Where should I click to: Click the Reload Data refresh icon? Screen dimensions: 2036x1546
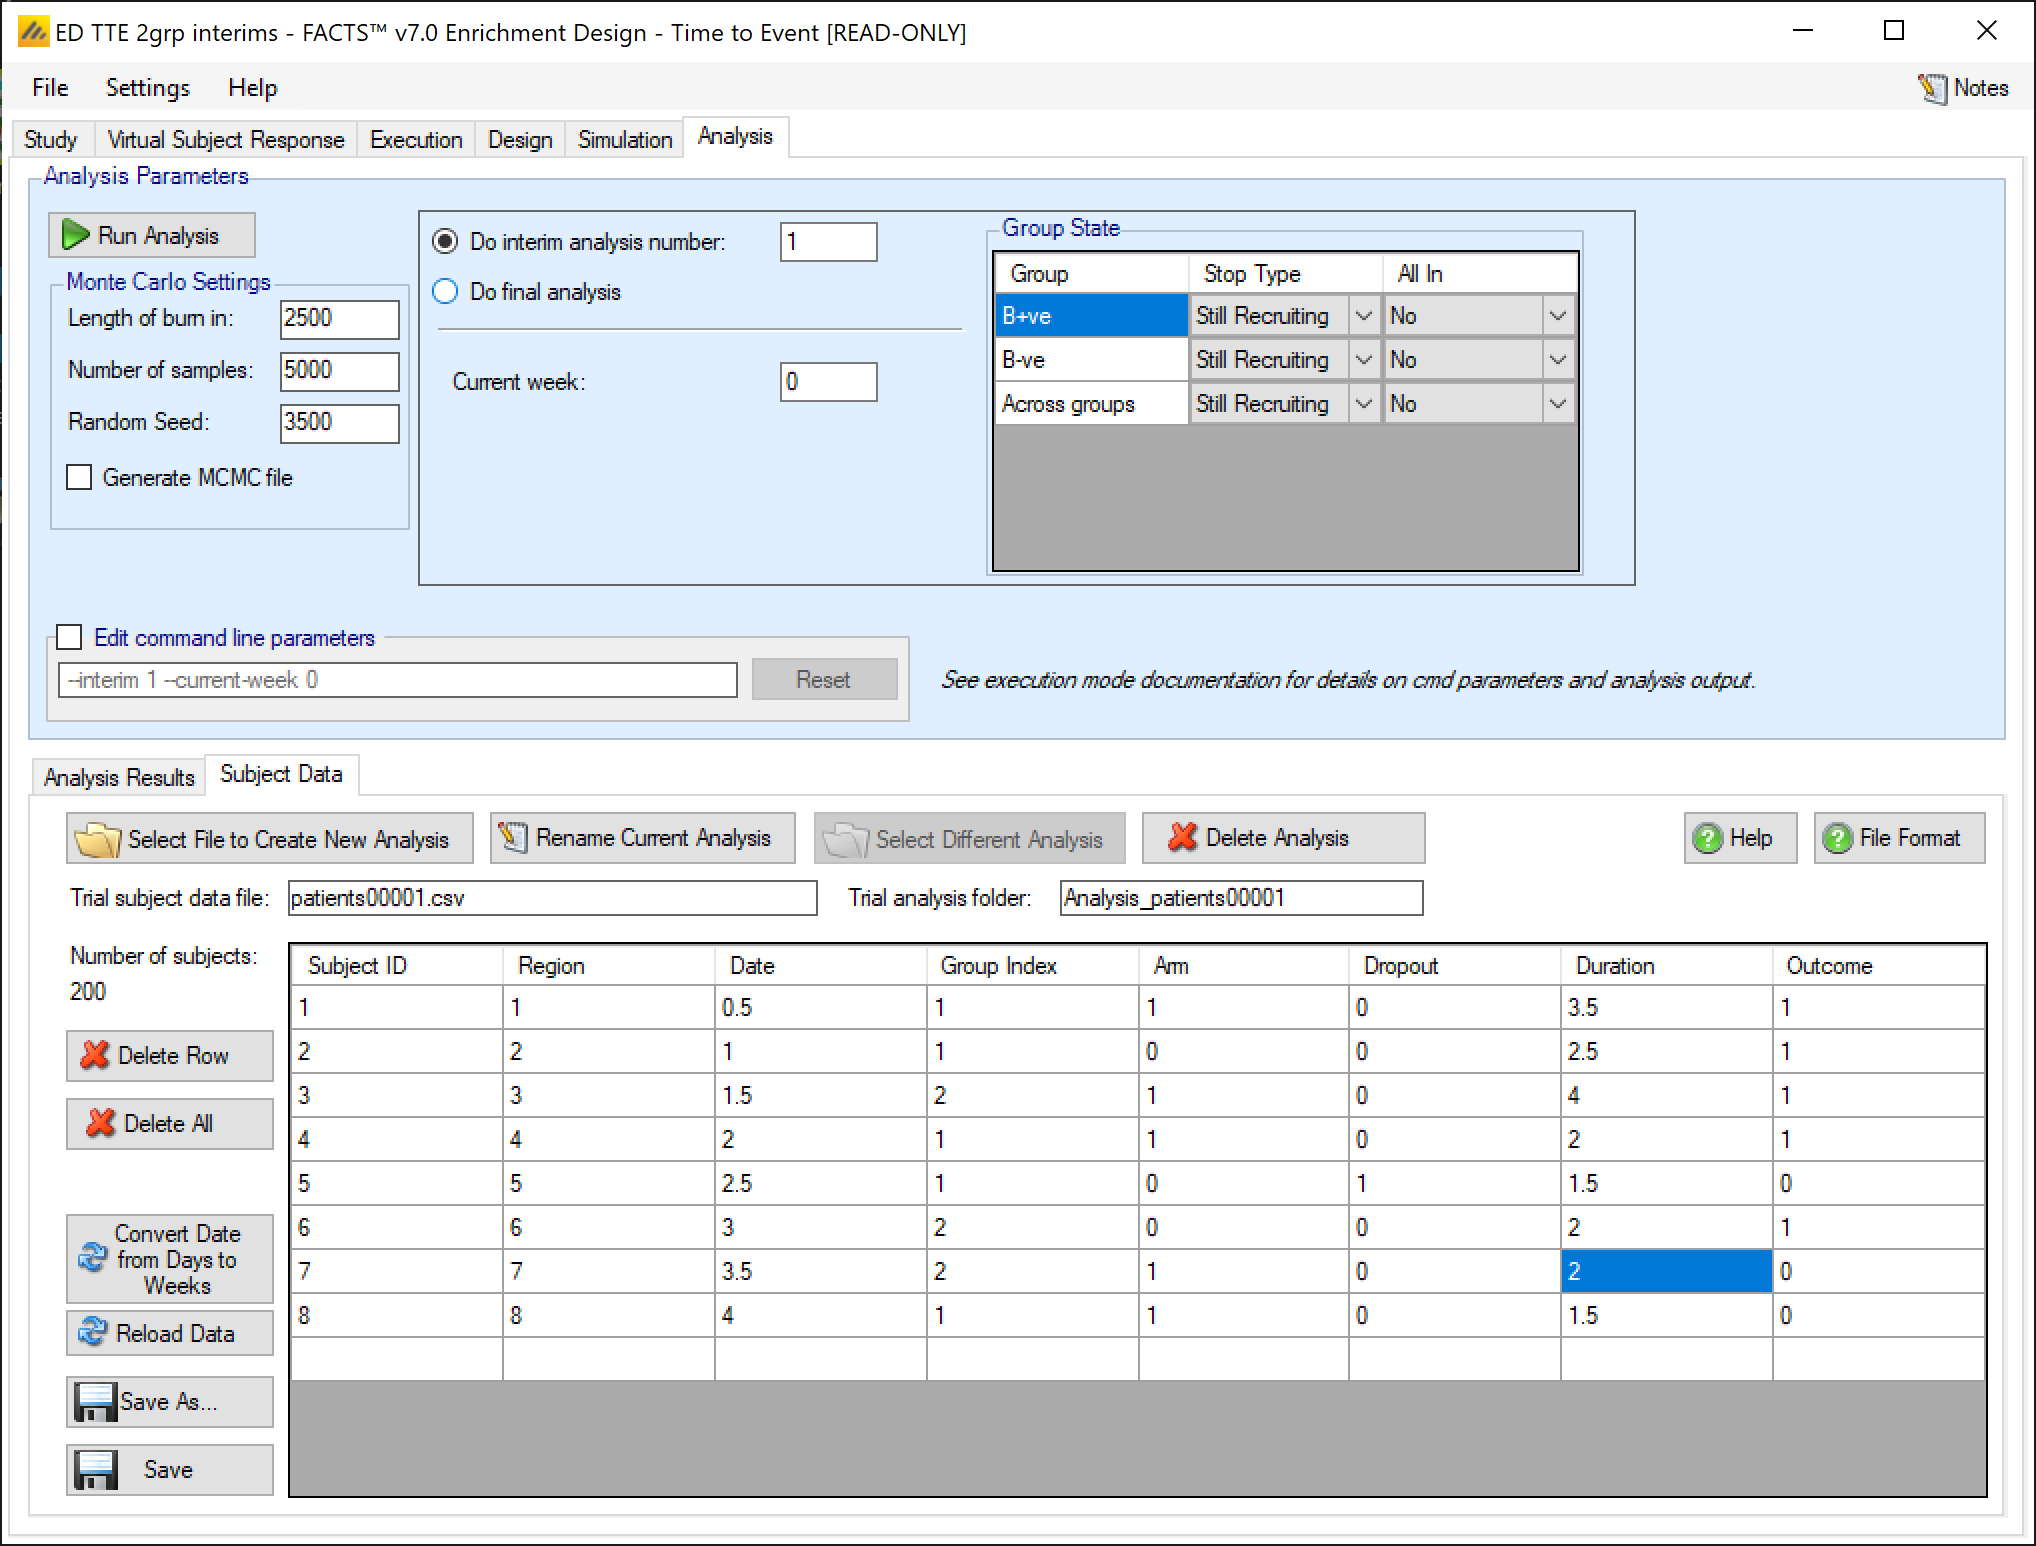(92, 1333)
